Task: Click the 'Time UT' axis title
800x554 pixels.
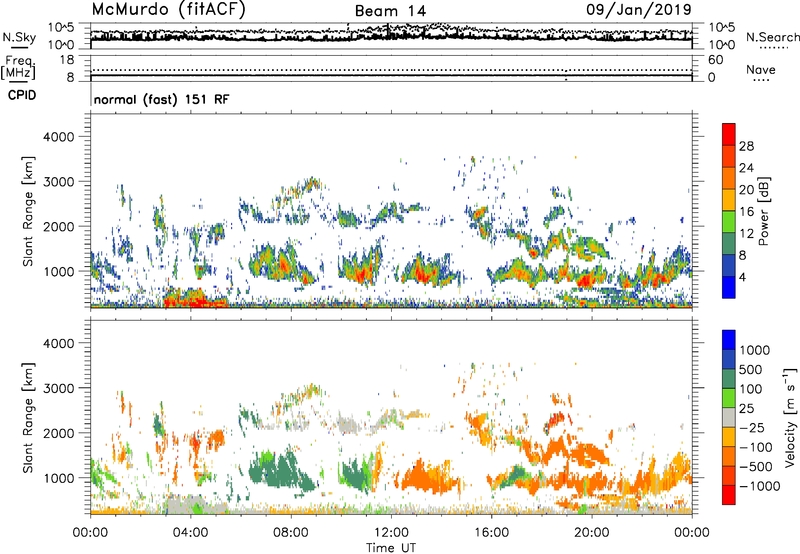Action: pyautogui.click(x=391, y=548)
